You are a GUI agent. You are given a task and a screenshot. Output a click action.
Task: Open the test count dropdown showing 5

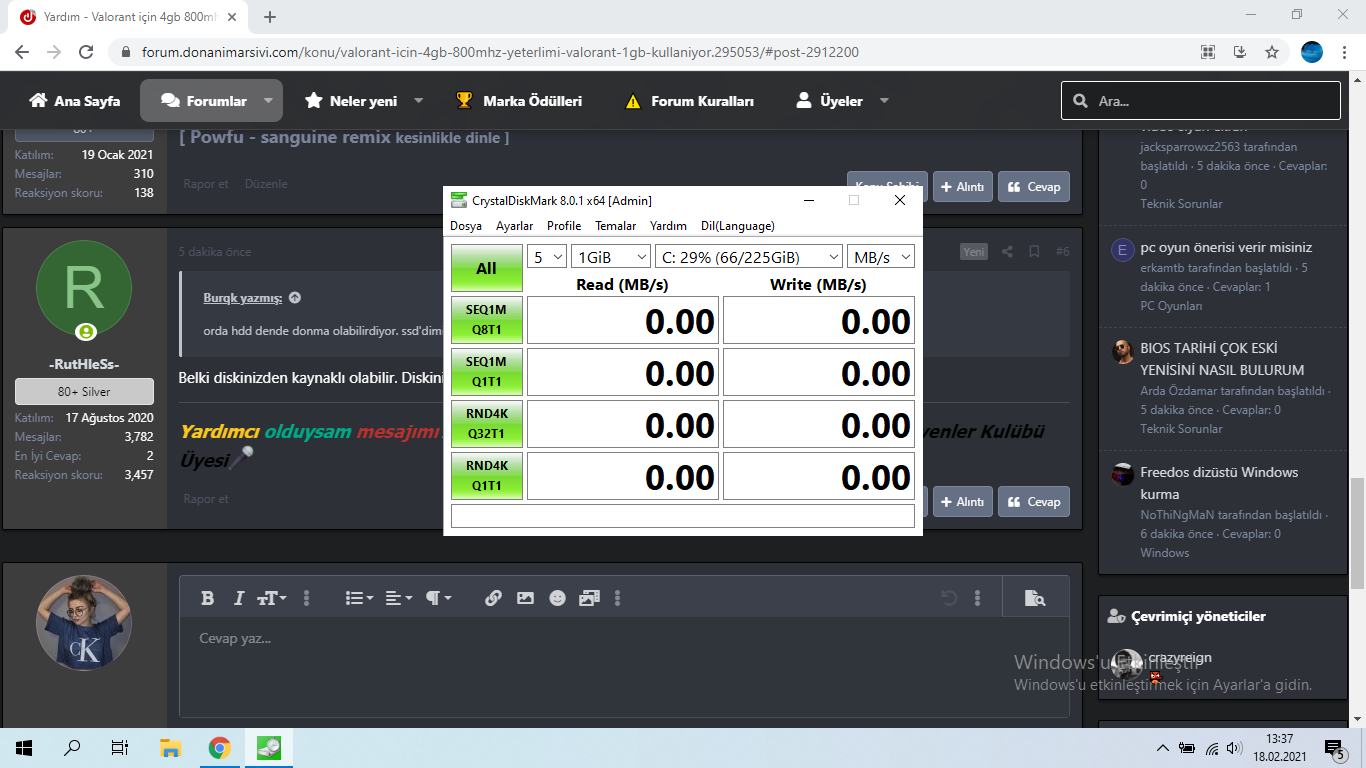coord(547,257)
